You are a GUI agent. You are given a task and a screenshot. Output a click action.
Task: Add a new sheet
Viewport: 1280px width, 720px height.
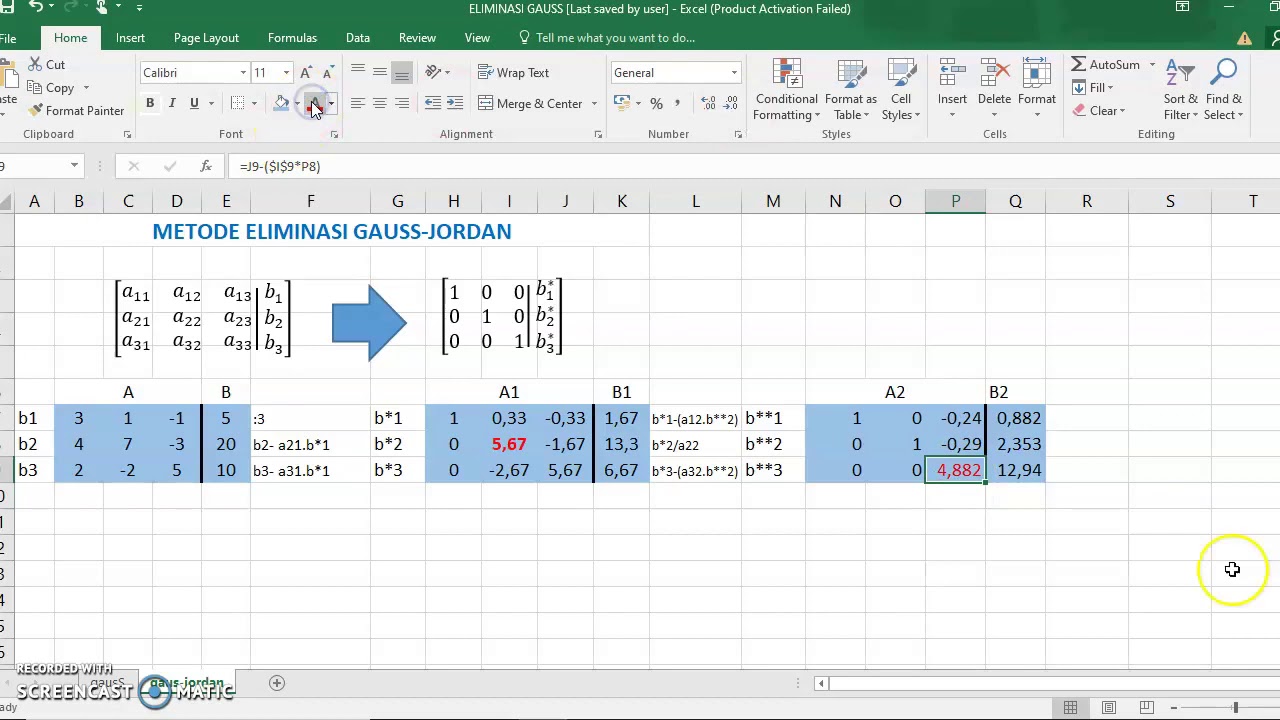click(277, 683)
